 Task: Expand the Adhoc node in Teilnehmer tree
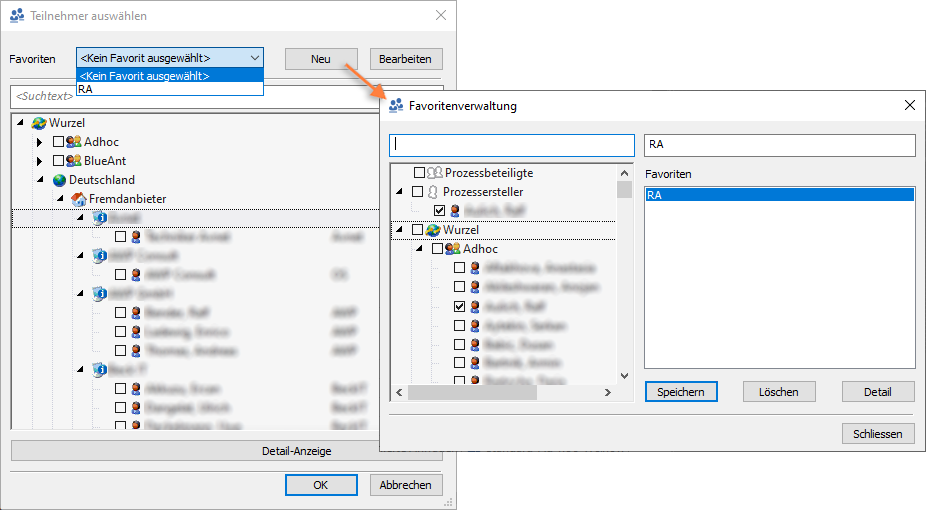point(39,142)
